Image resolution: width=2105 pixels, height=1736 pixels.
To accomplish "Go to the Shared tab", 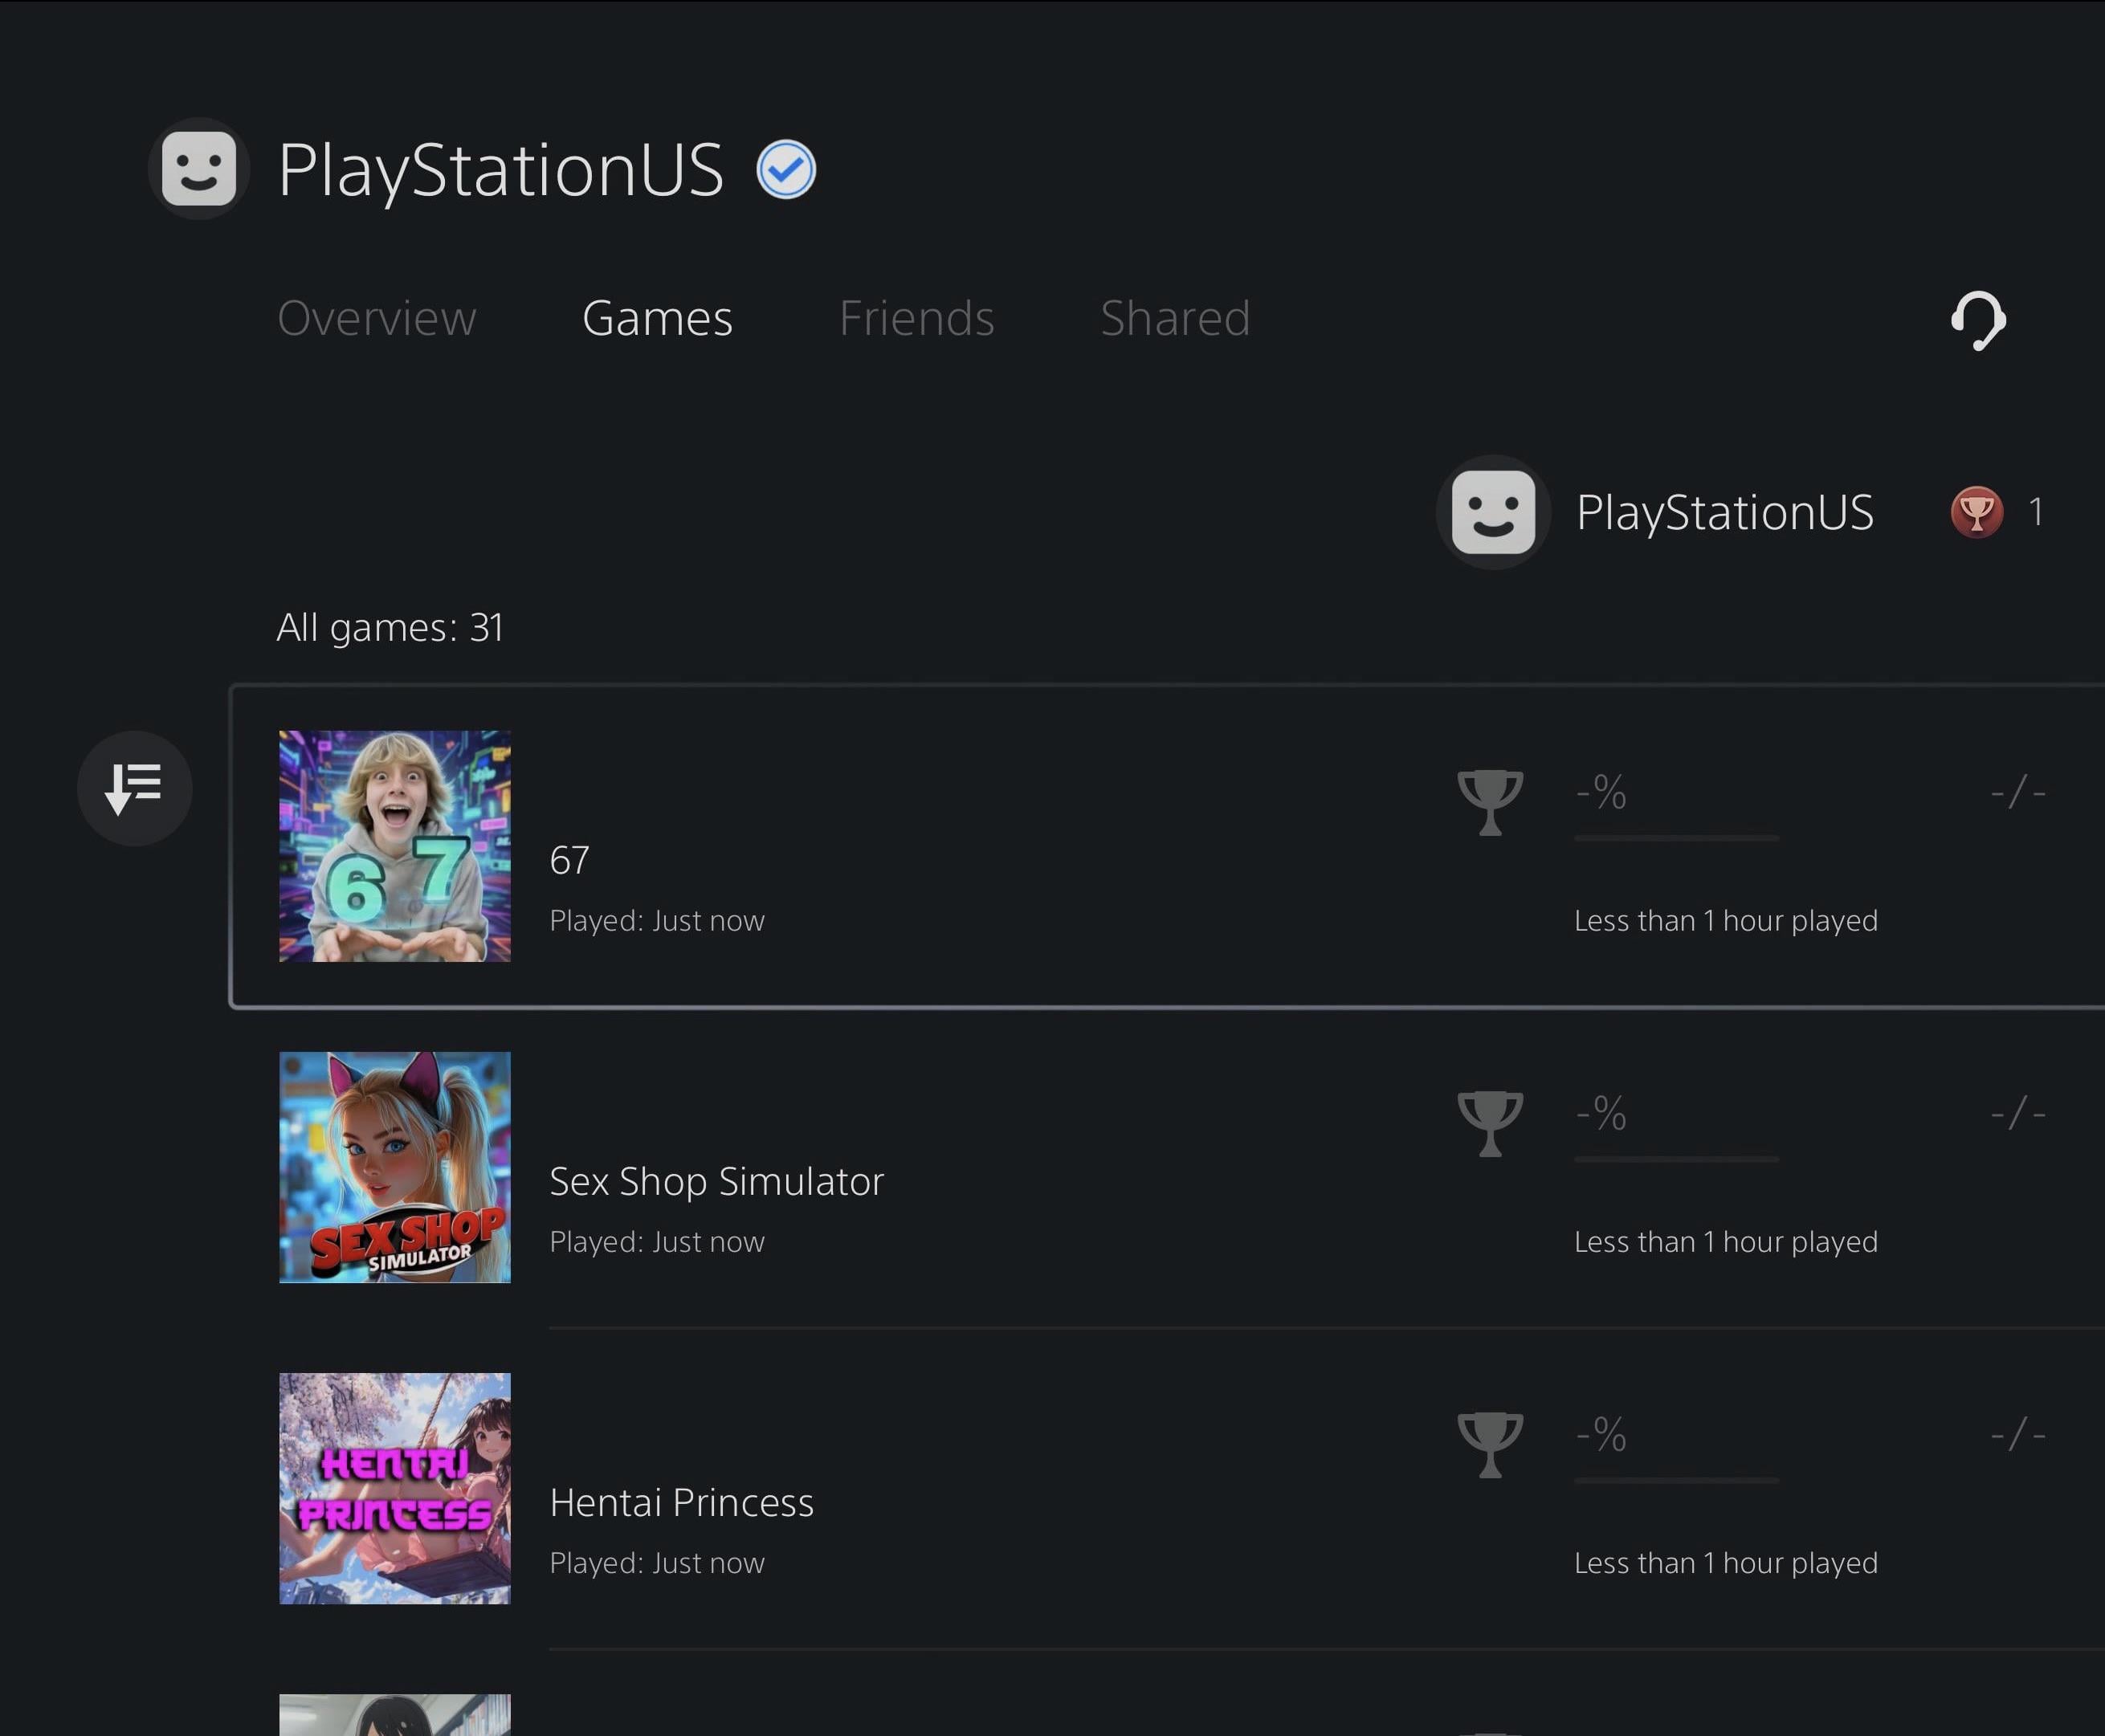I will pyautogui.click(x=1175, y=319).
